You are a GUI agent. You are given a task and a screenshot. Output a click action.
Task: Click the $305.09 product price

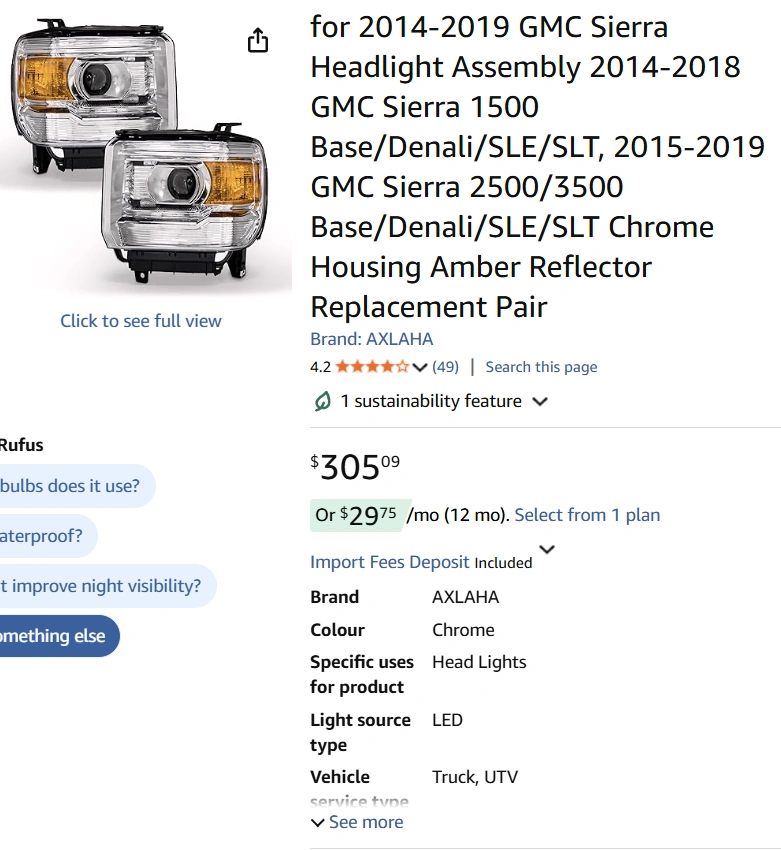(355, 467)
